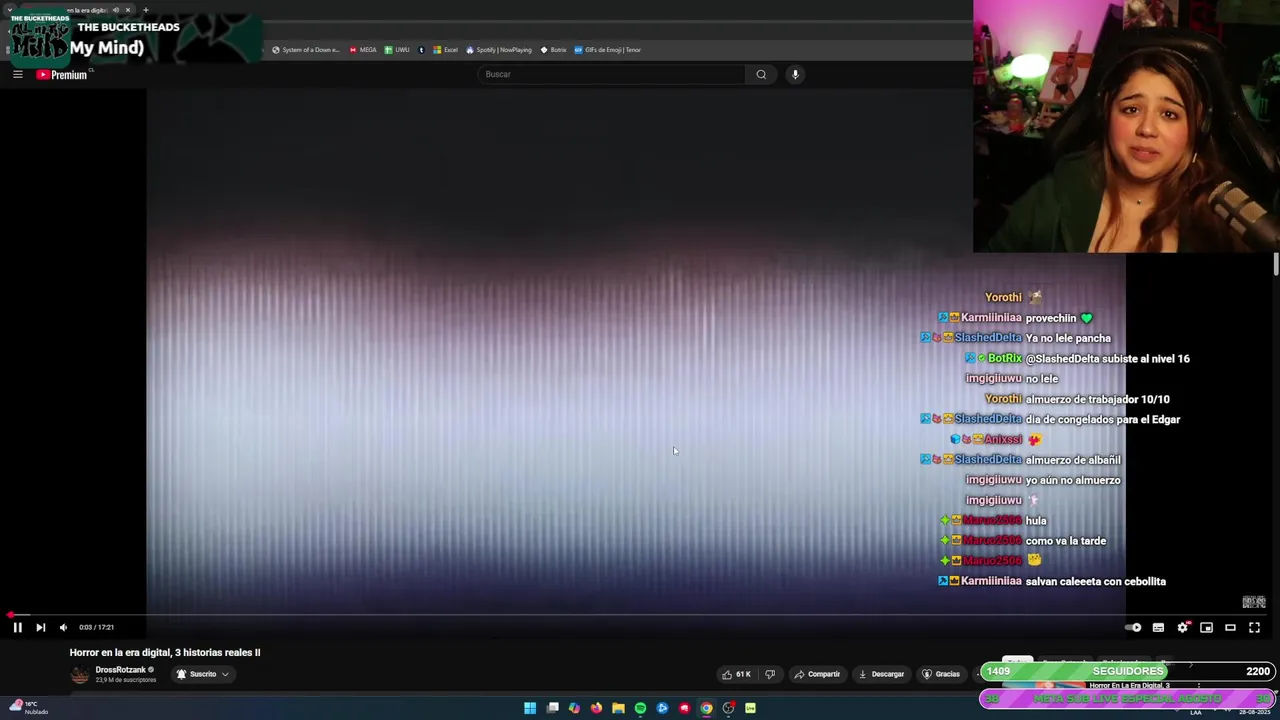Like the video with thumbs up
1280x720 pixels.
click(727, 674)
